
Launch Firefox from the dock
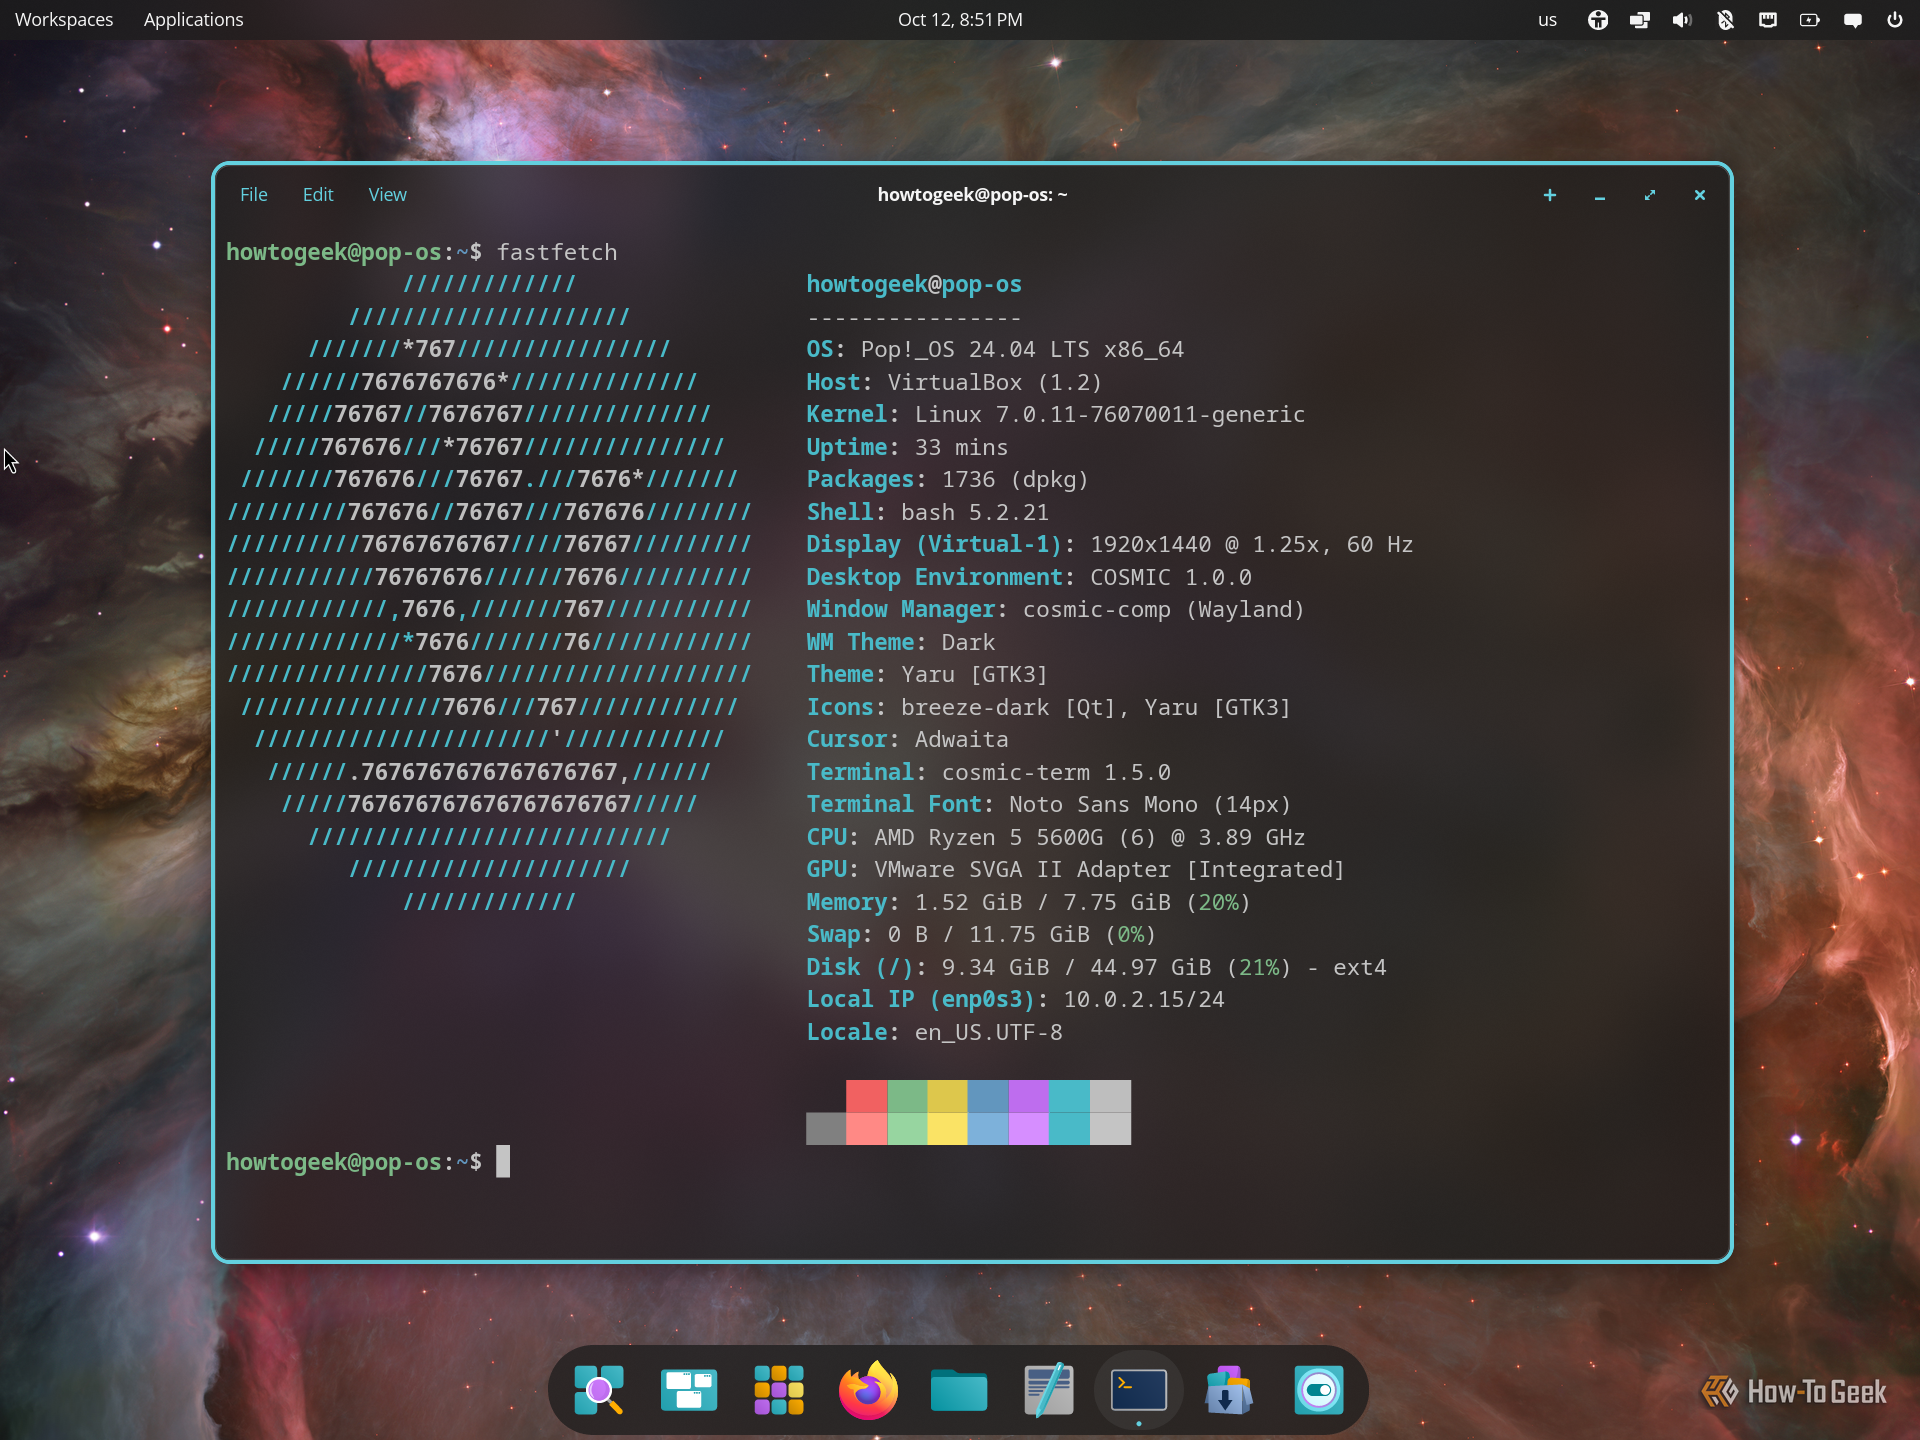tap(868, 1390)
